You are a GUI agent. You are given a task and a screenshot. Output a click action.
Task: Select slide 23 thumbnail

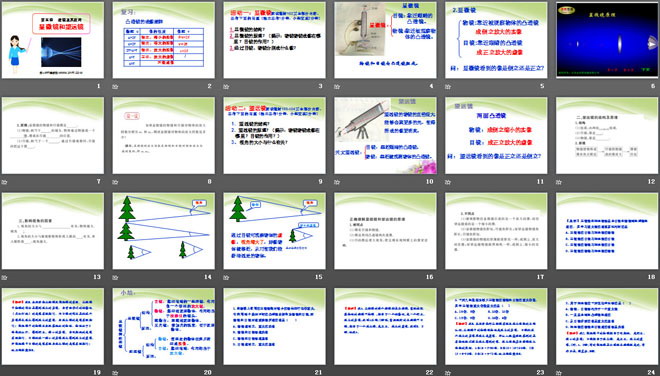496,326
